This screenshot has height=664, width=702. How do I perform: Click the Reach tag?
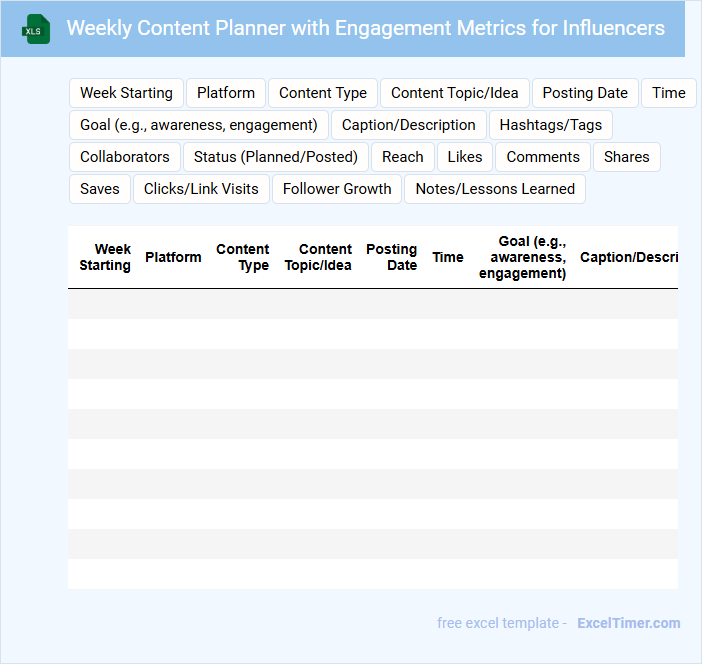click(x=403, y=157)
